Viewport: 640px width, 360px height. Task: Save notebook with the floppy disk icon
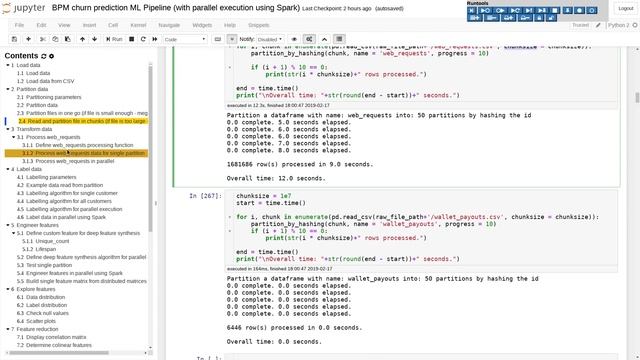coord(14,39)
